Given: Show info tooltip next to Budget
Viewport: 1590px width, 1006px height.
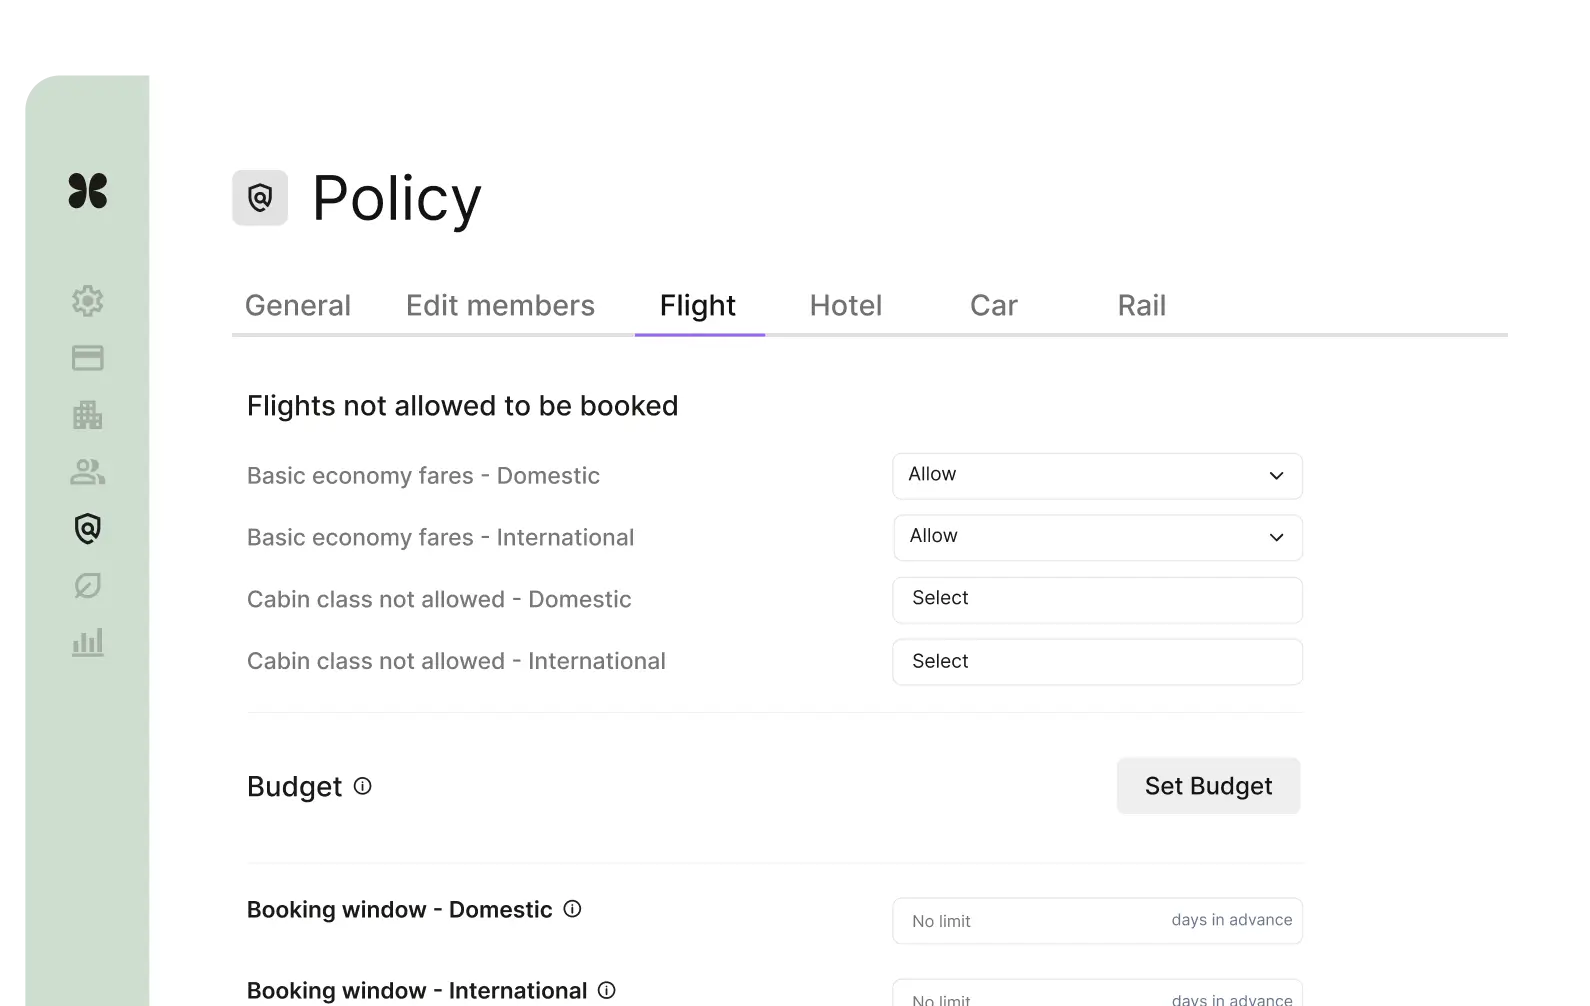Looking at the screenshot, I should 363,786.
